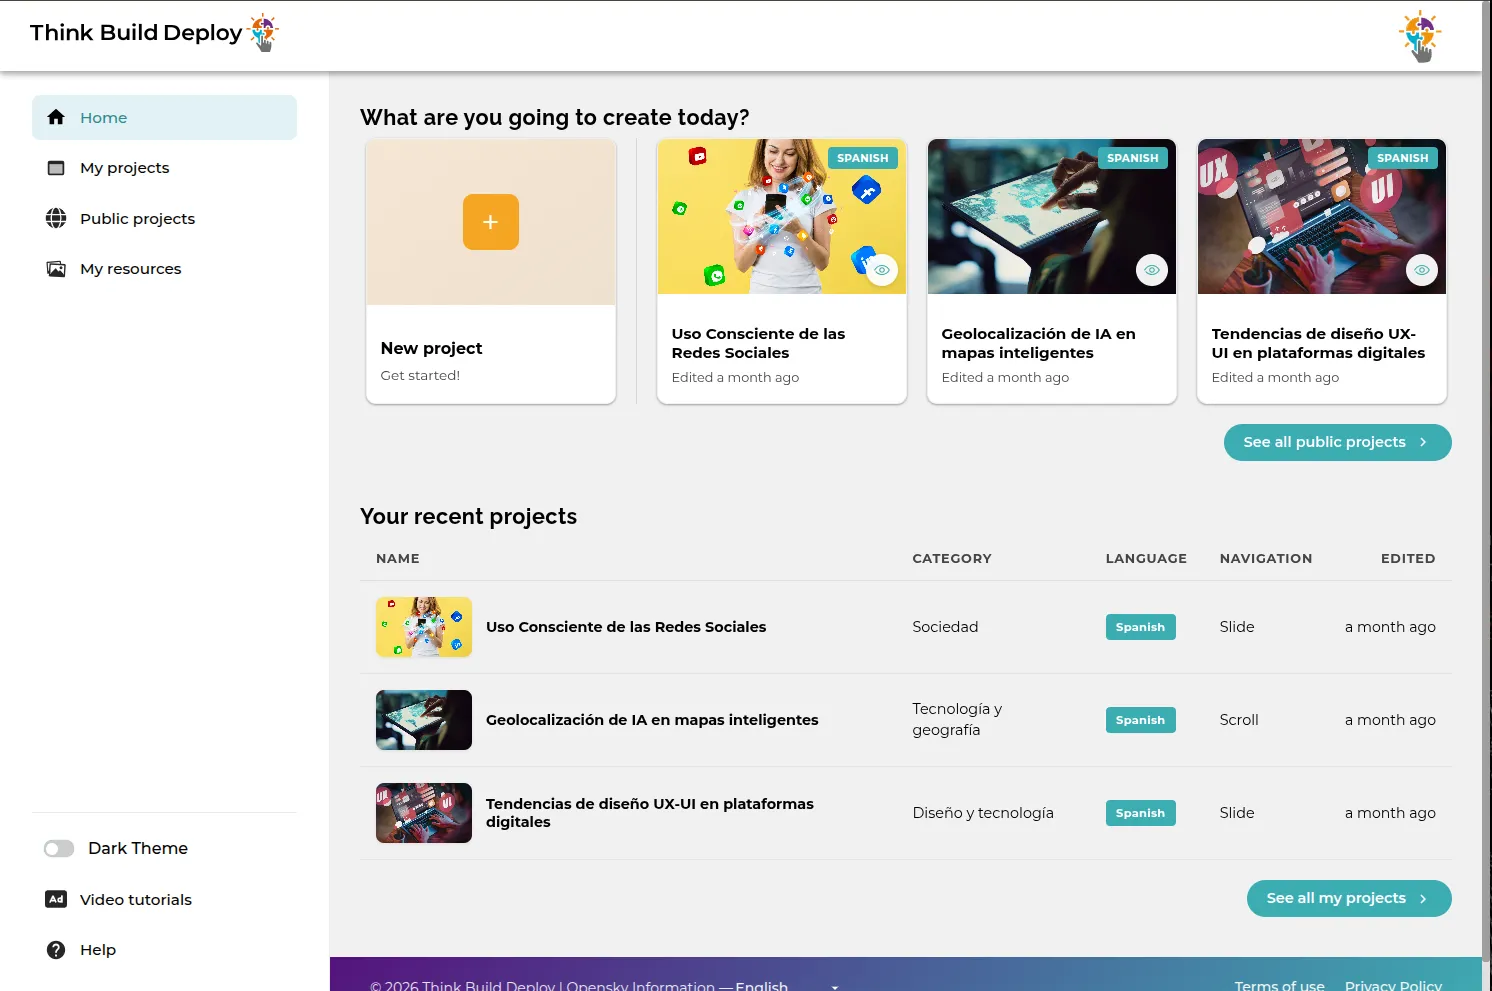Click the Terms of use footer link
Image resolution: width=1492 pixels, height=991 pixels.
coord(1280,985)
